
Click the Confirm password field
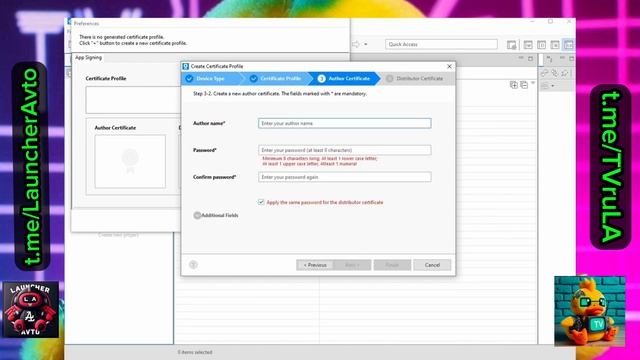coord(344,177)
